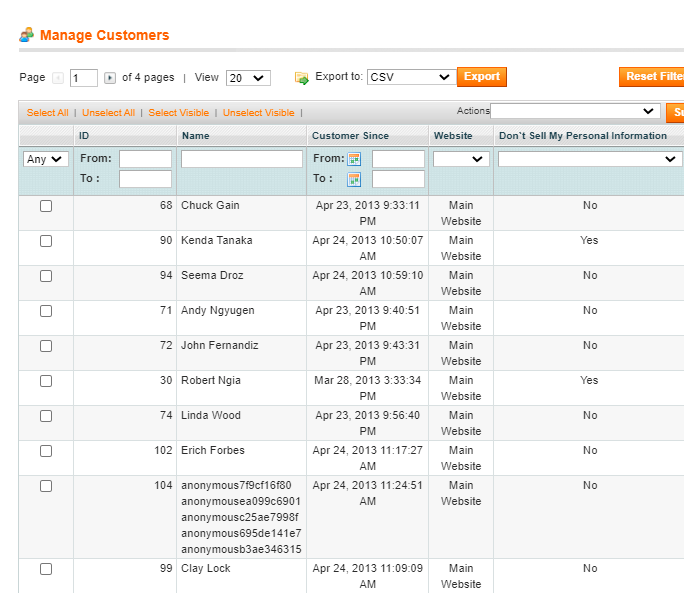Sort by Customer Since column header
The image size is (684, 593).
coord(350,136)
